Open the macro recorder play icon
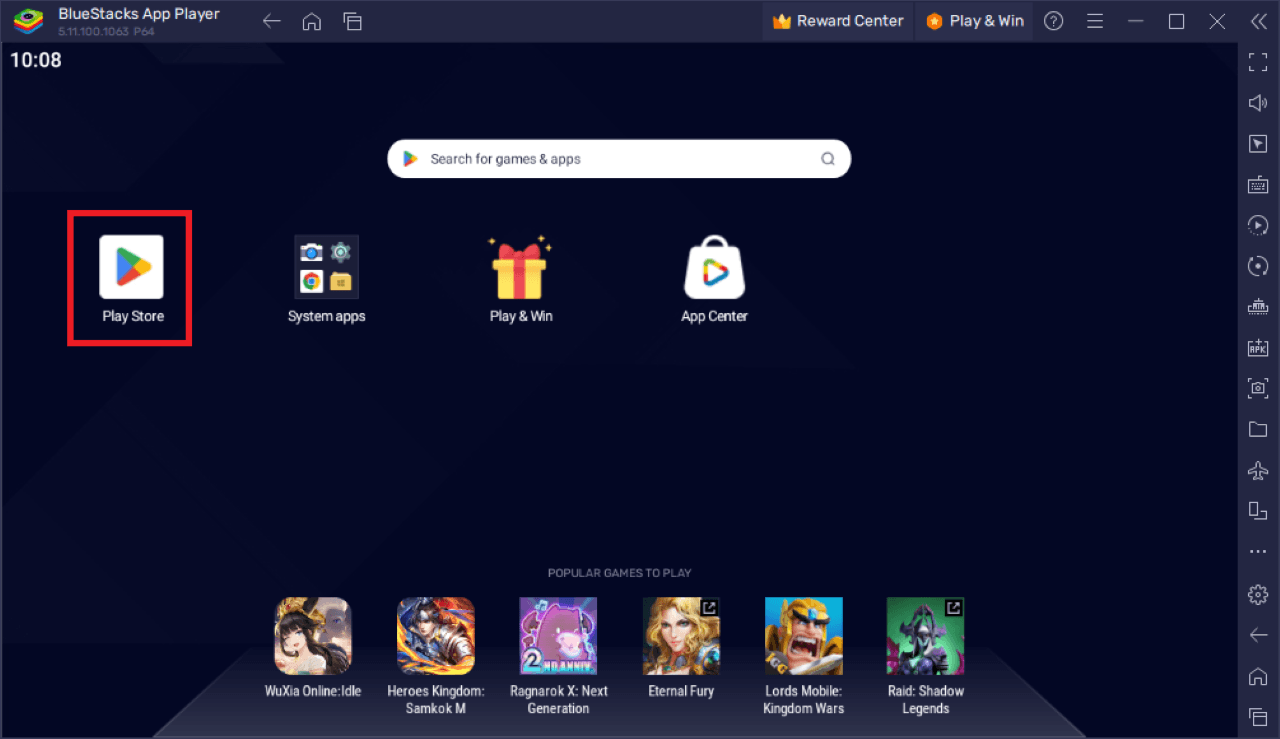The width and height of the screenshot is (1280, 739). [x=1258, y=225]
